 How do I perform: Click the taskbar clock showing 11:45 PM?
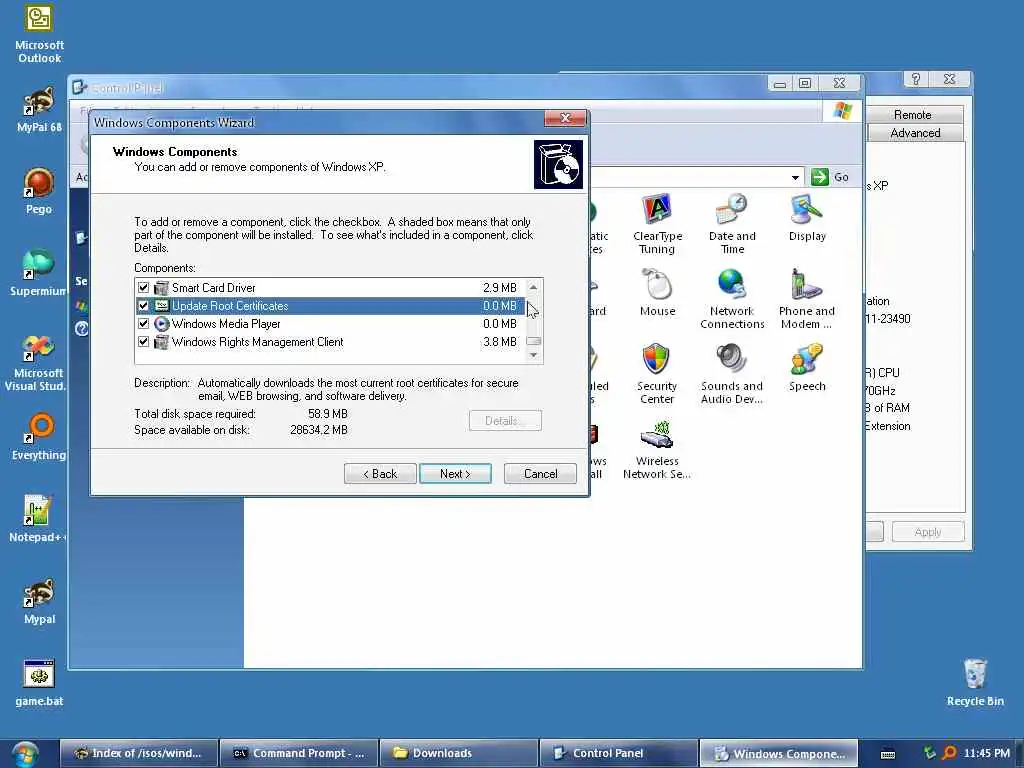tap(987, 753)
